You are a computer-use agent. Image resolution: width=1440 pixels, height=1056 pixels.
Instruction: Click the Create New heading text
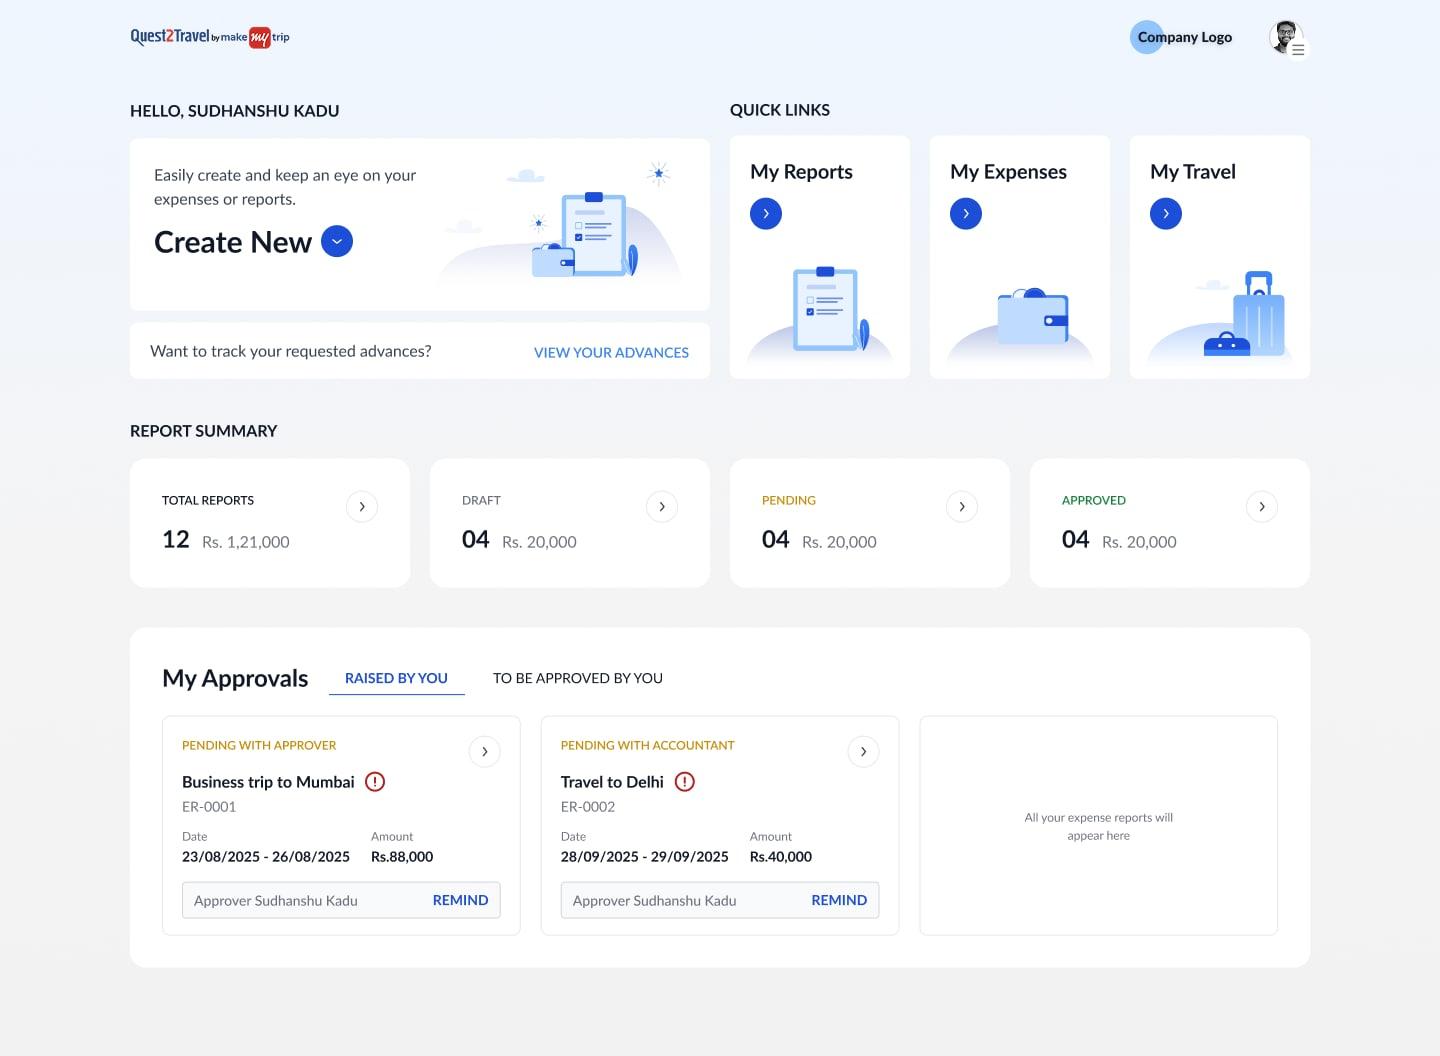pos(233,242)
